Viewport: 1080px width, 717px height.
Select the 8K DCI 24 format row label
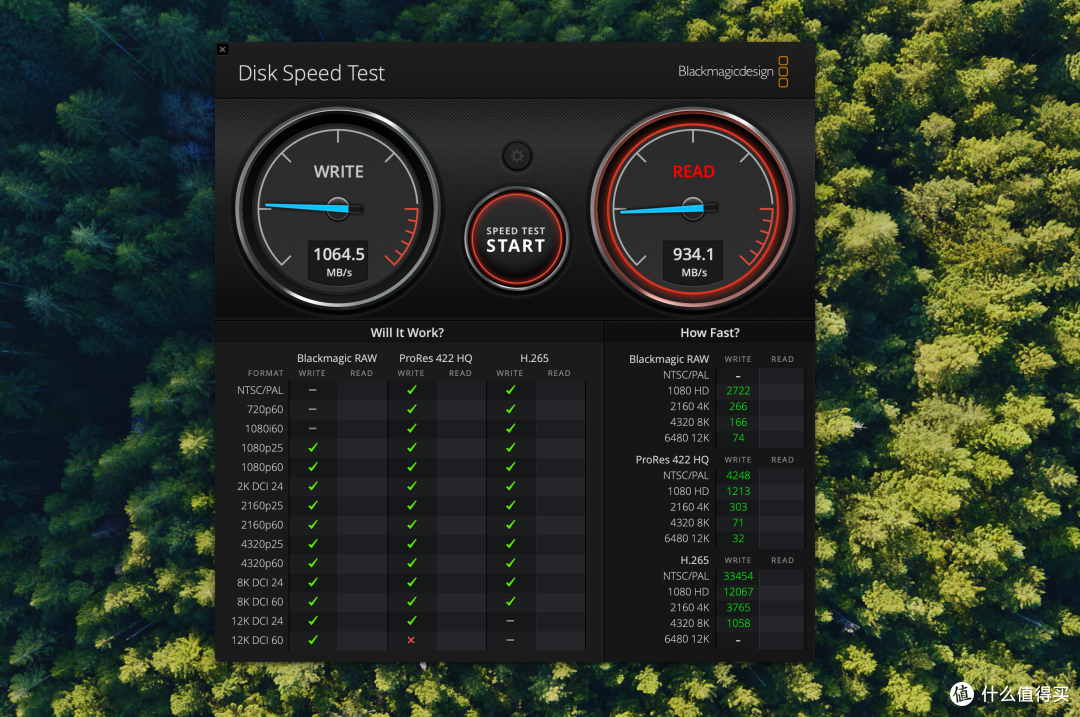(260, 583)
